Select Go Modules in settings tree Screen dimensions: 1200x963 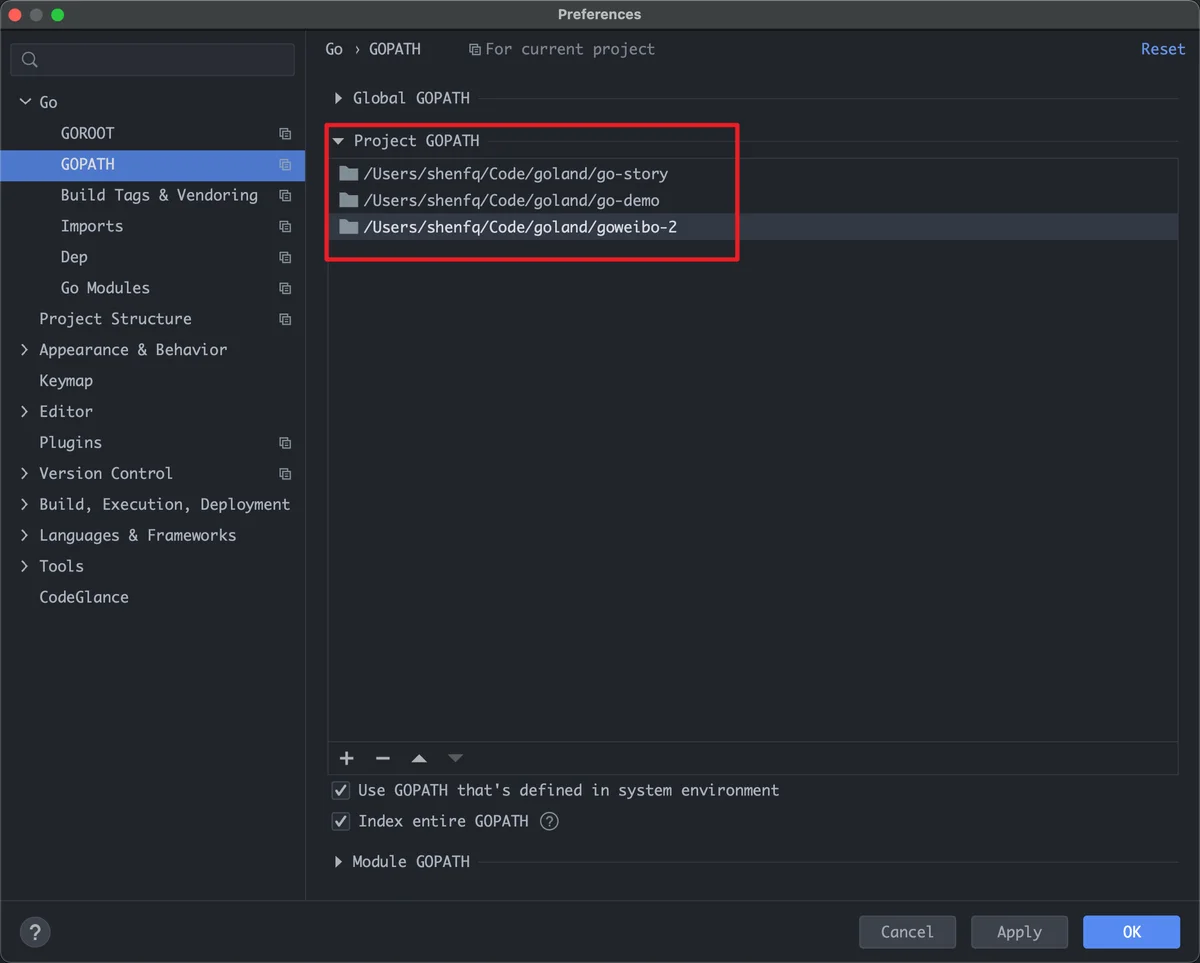pos(105,288)
